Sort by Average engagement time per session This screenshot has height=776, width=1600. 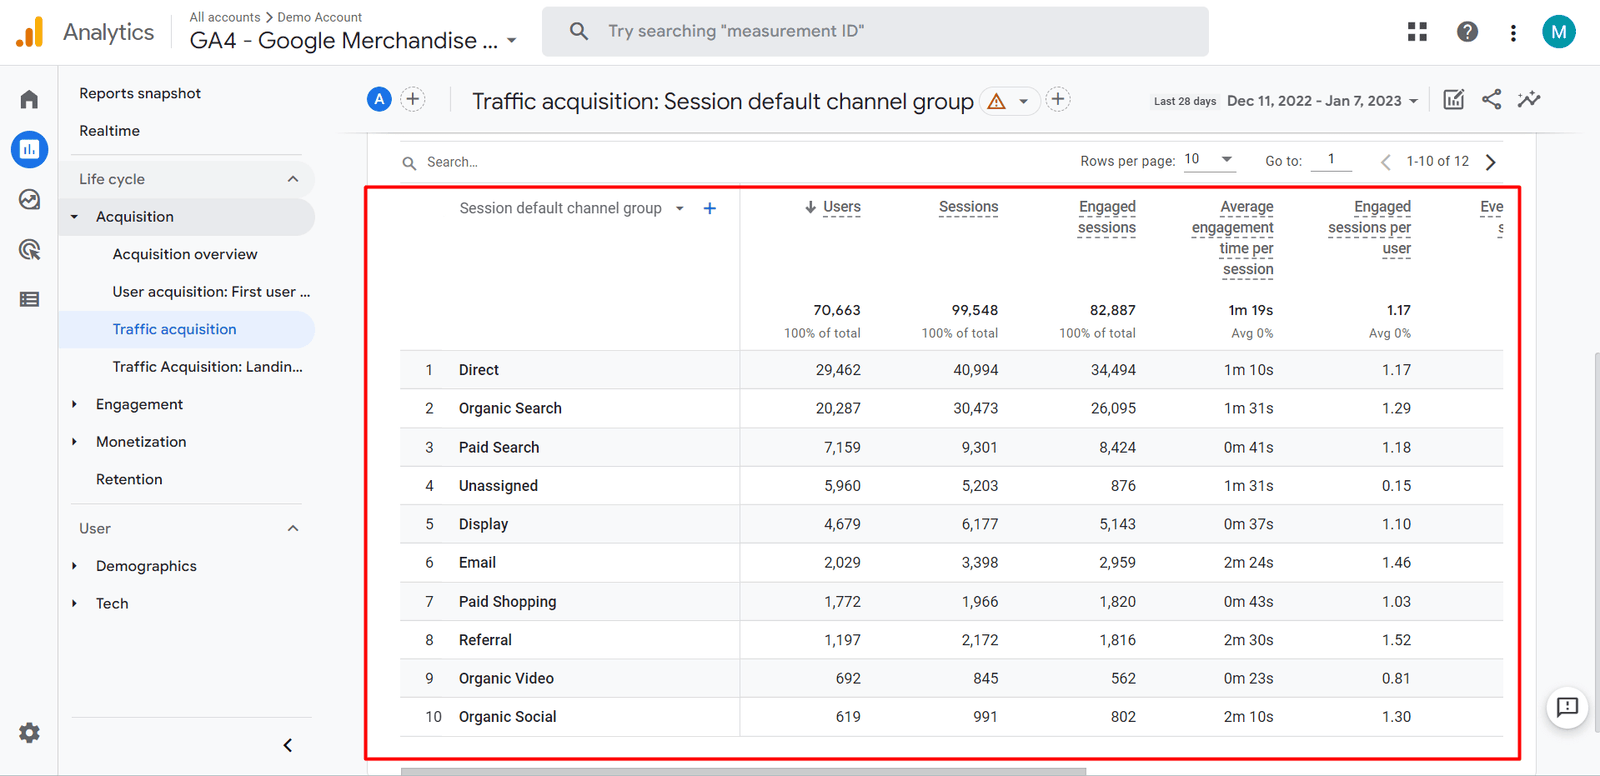pos(1233,238)
